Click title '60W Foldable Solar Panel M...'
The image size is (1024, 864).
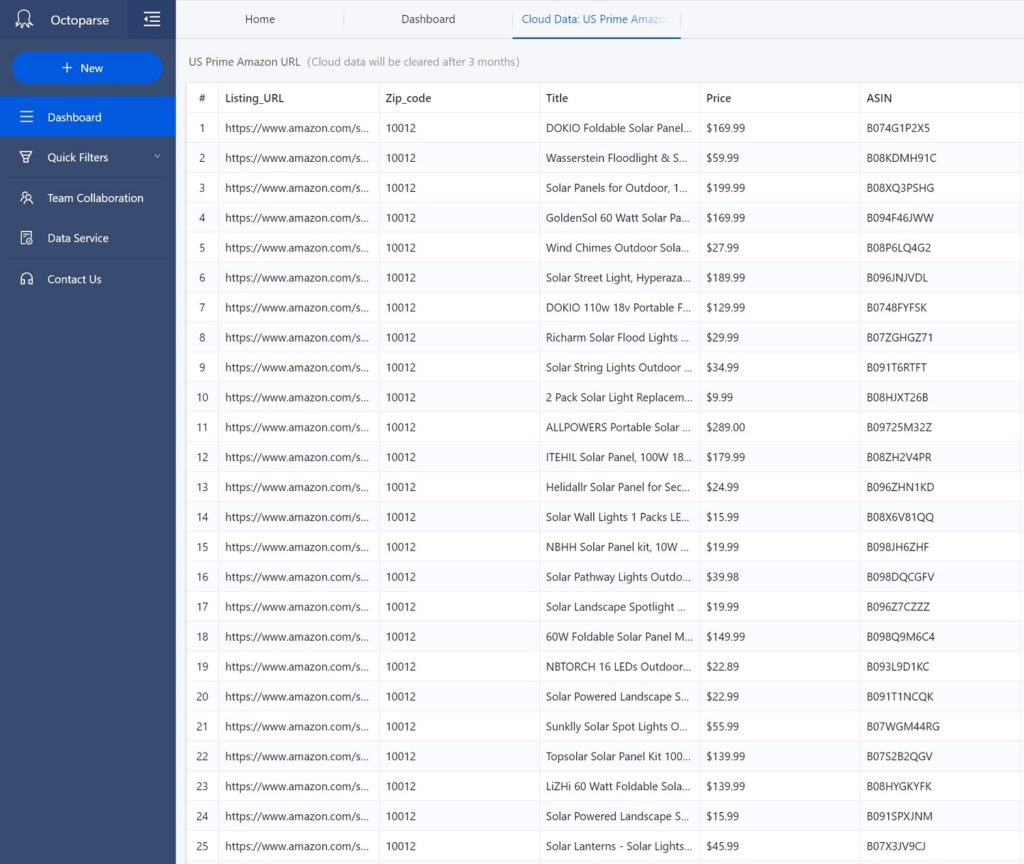click(619, 637)
